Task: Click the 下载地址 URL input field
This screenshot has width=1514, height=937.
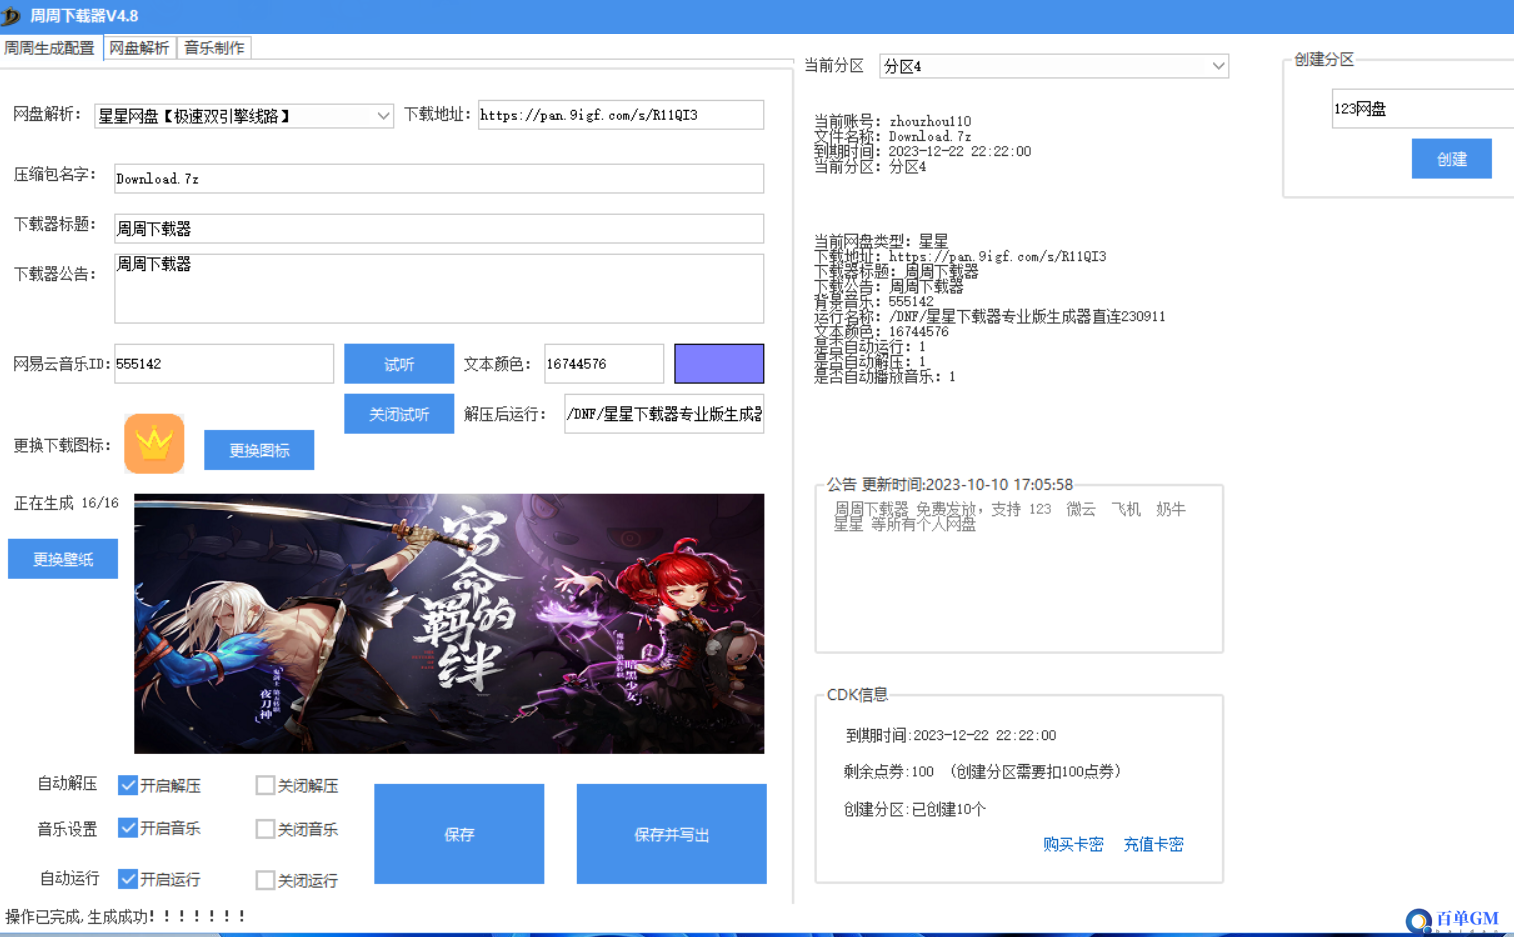Action: (x=621, y=115)
